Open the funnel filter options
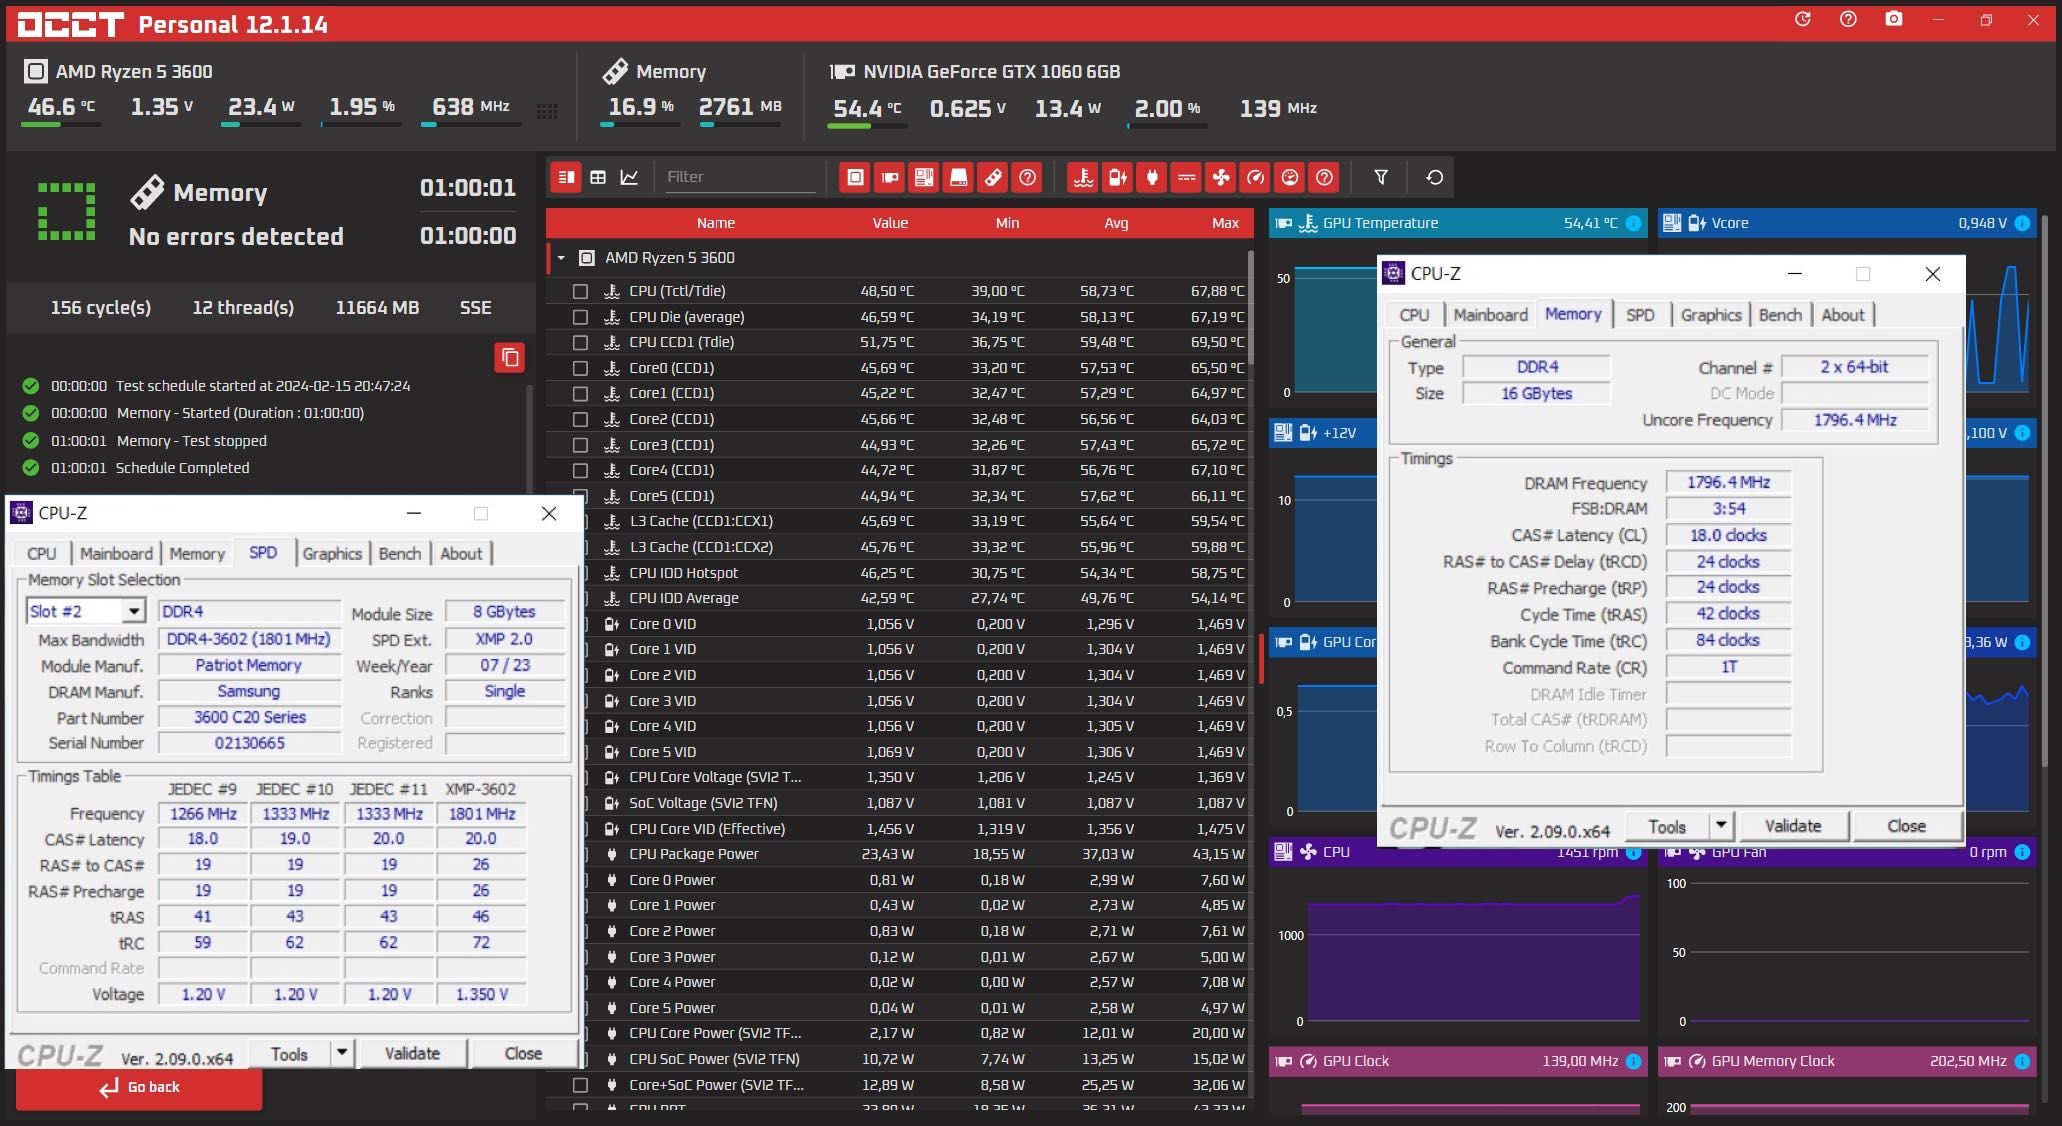 tap(1381, 177)
